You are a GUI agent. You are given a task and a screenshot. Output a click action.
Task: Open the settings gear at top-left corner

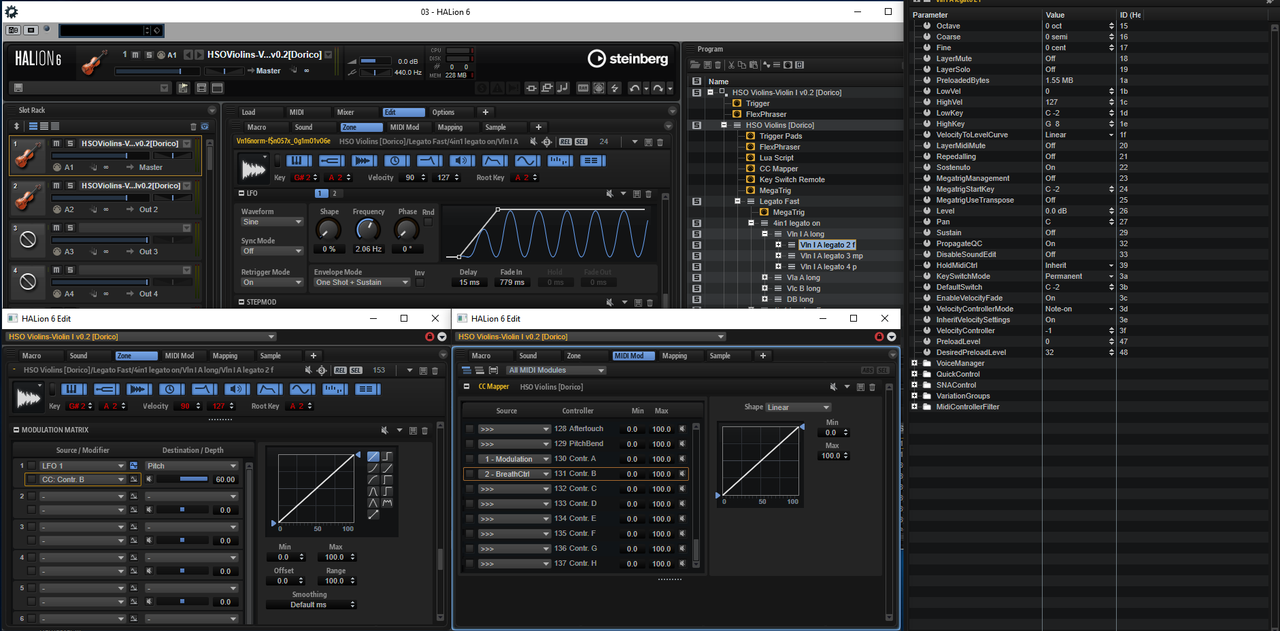[x=11, y=11]
